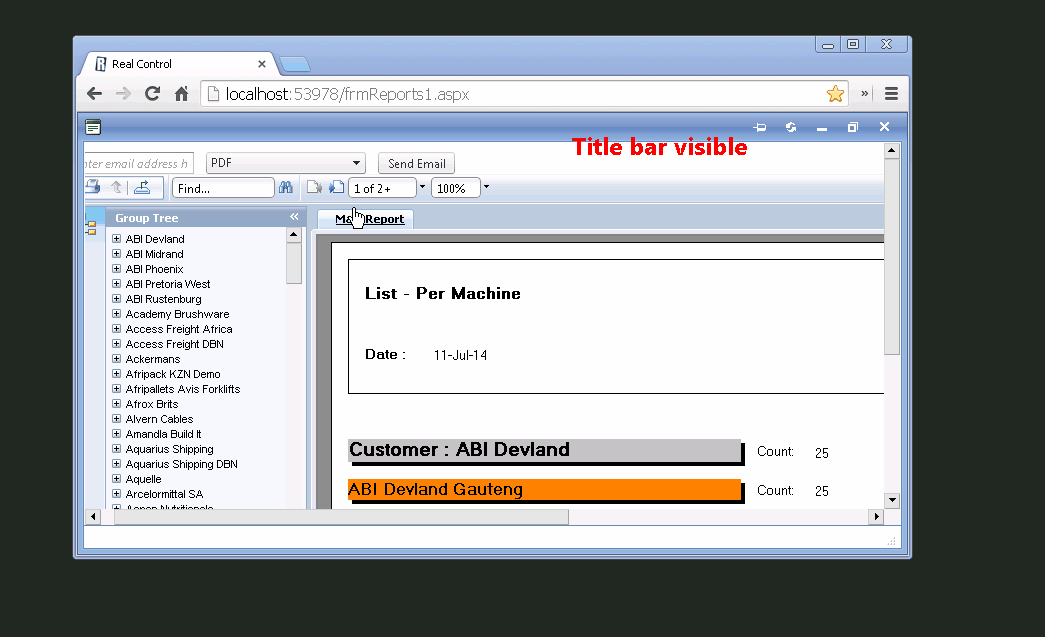Collapse the Group Tree panel
1045x637 pixels.
tap(295, 217)
